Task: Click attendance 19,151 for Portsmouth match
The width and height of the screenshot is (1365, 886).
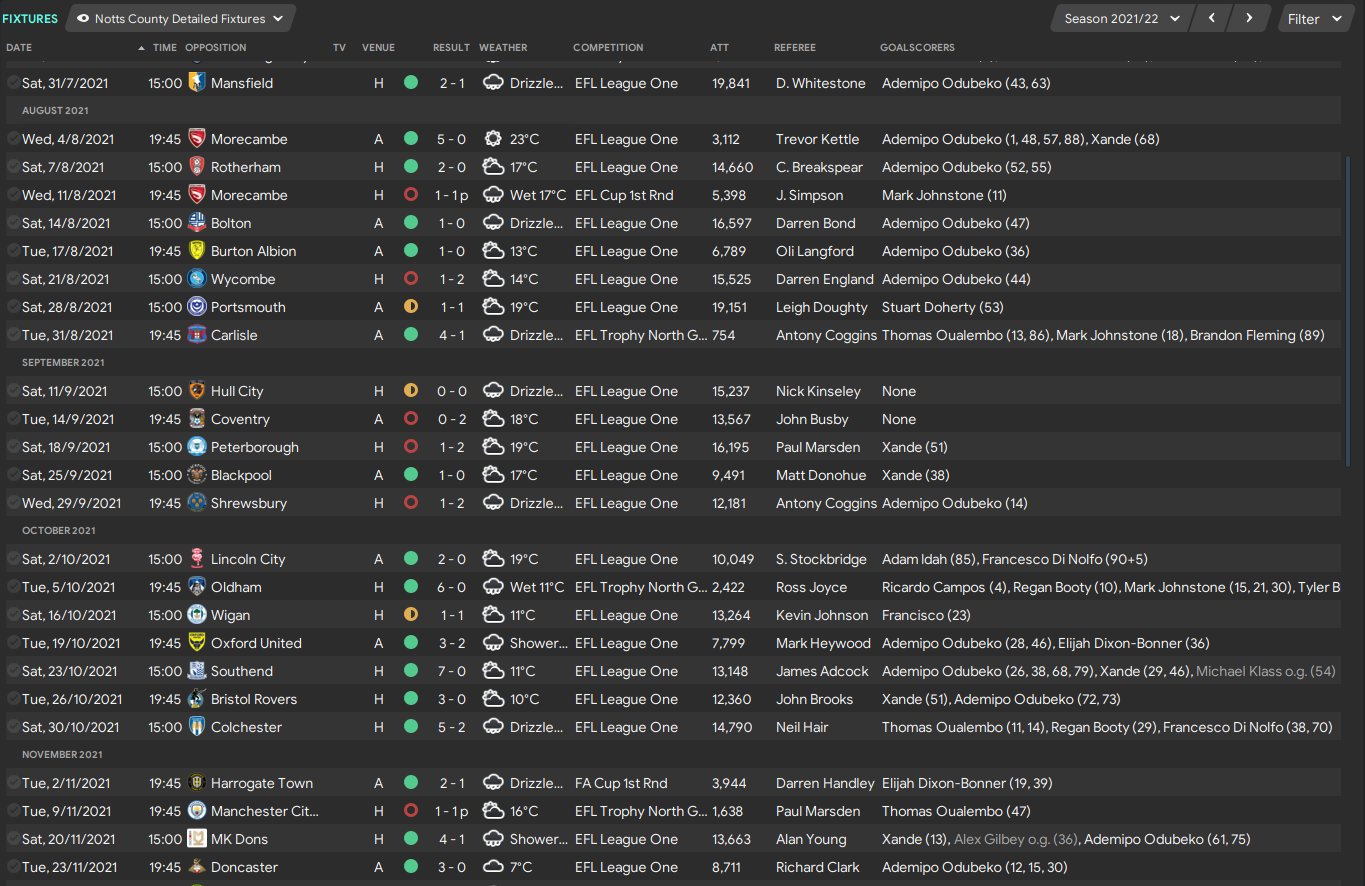Action: 731,307
